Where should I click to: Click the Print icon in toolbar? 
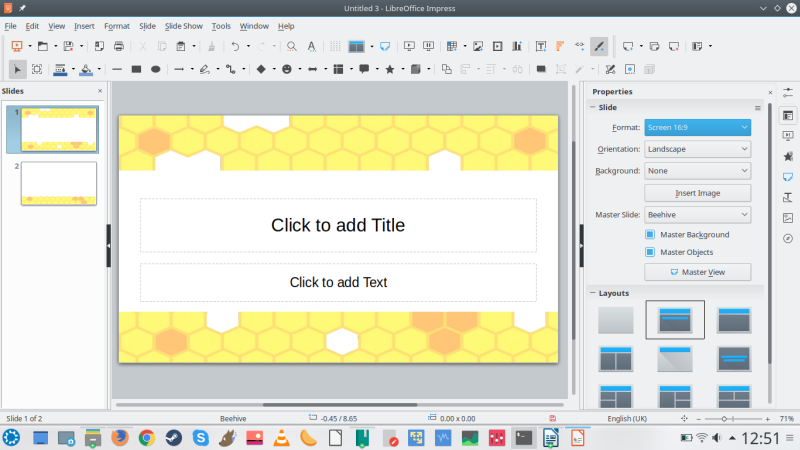[x=119, y=46]
